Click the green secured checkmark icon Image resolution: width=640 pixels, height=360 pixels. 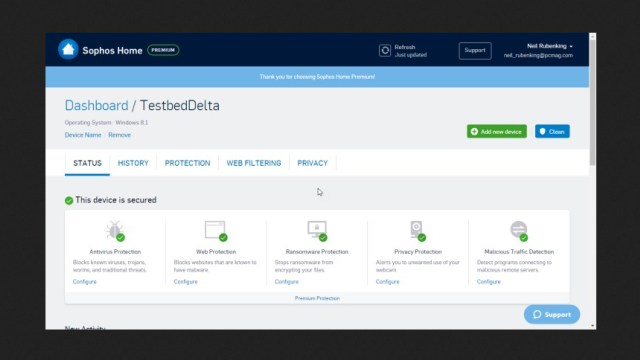pos(69,200)
